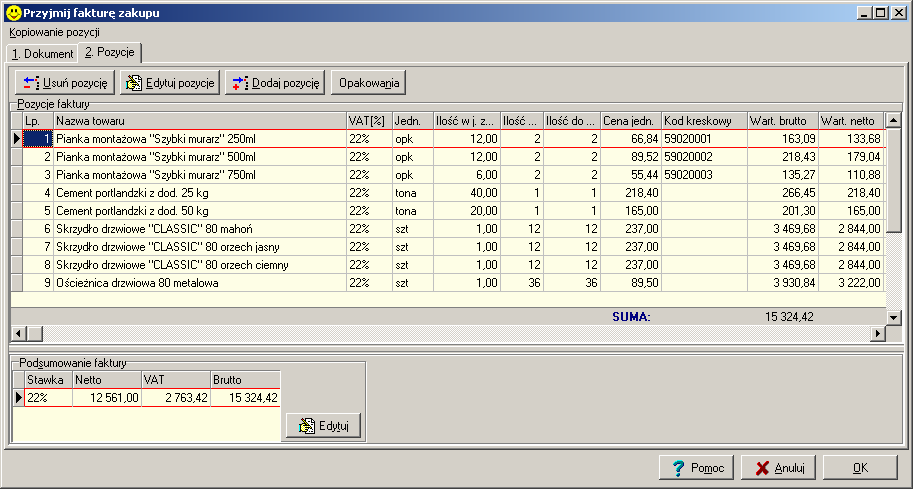Click net value cell 3 222,00
Screen dimensions: 913x489
coord(851,284)
